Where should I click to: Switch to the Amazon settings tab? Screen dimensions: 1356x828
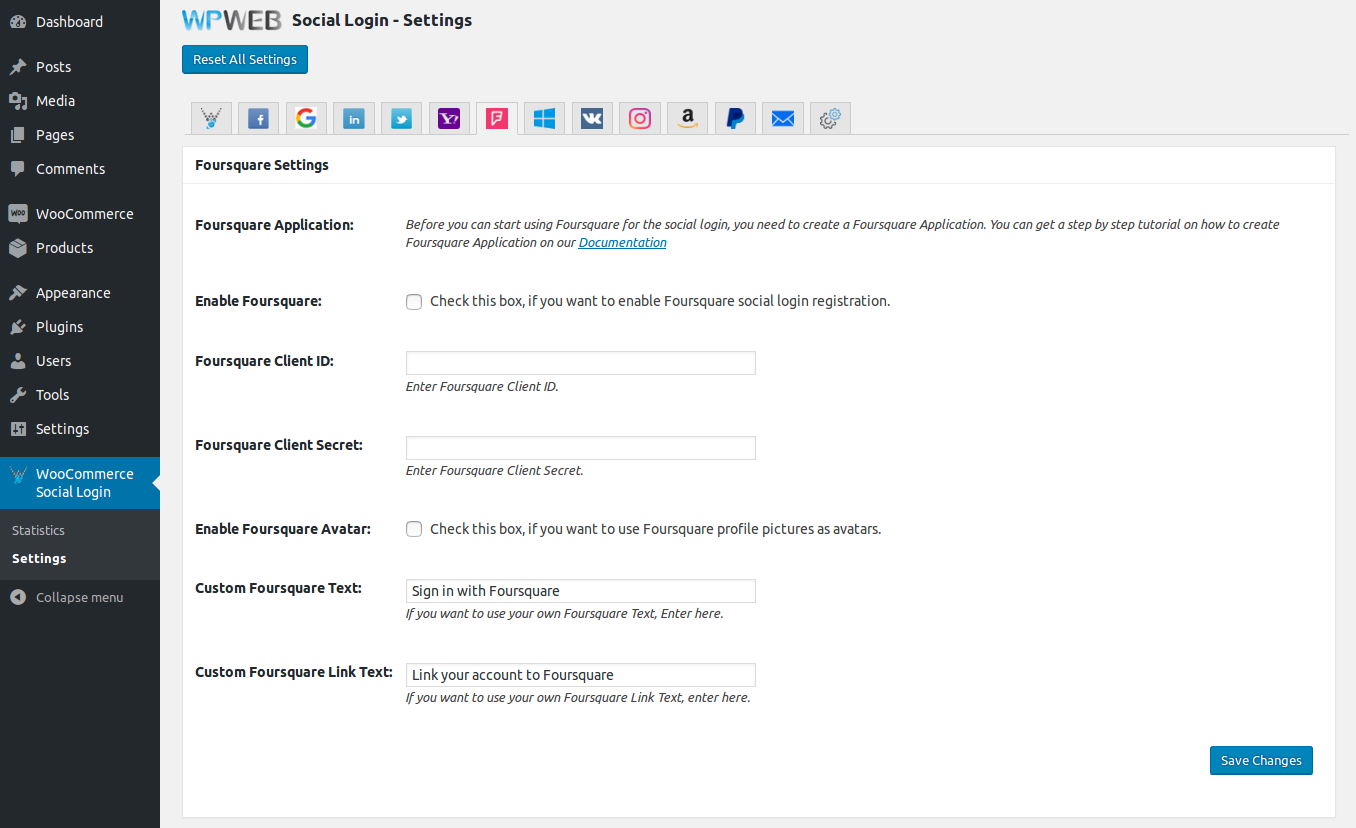[x=687, y=119]
